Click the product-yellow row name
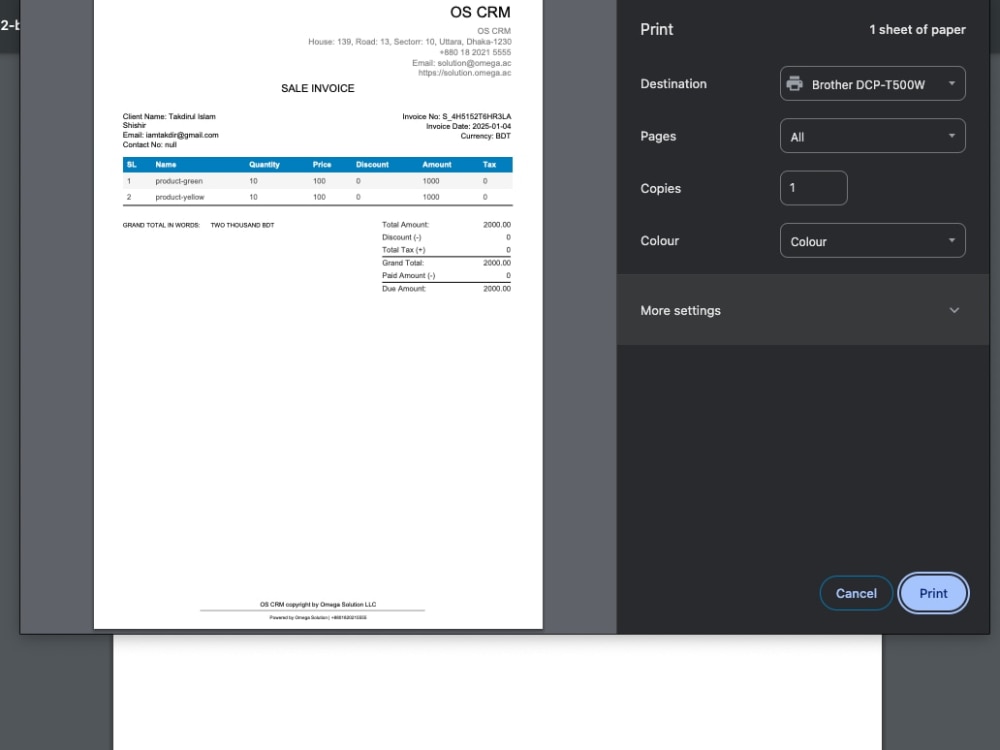 click(180, 197)
